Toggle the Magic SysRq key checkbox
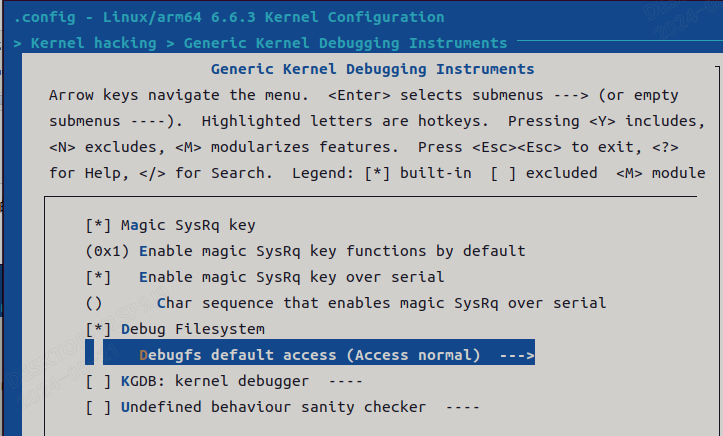723x436 pixels. pyautogui.click(x=99, y=225)
